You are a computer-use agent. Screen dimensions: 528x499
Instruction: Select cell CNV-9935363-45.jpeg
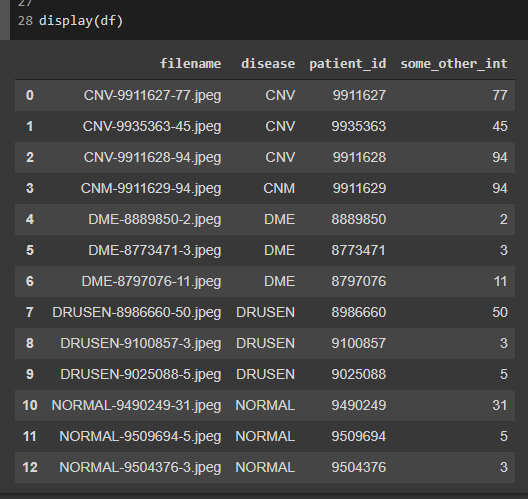pyautogui.click(x=152, y=127)
